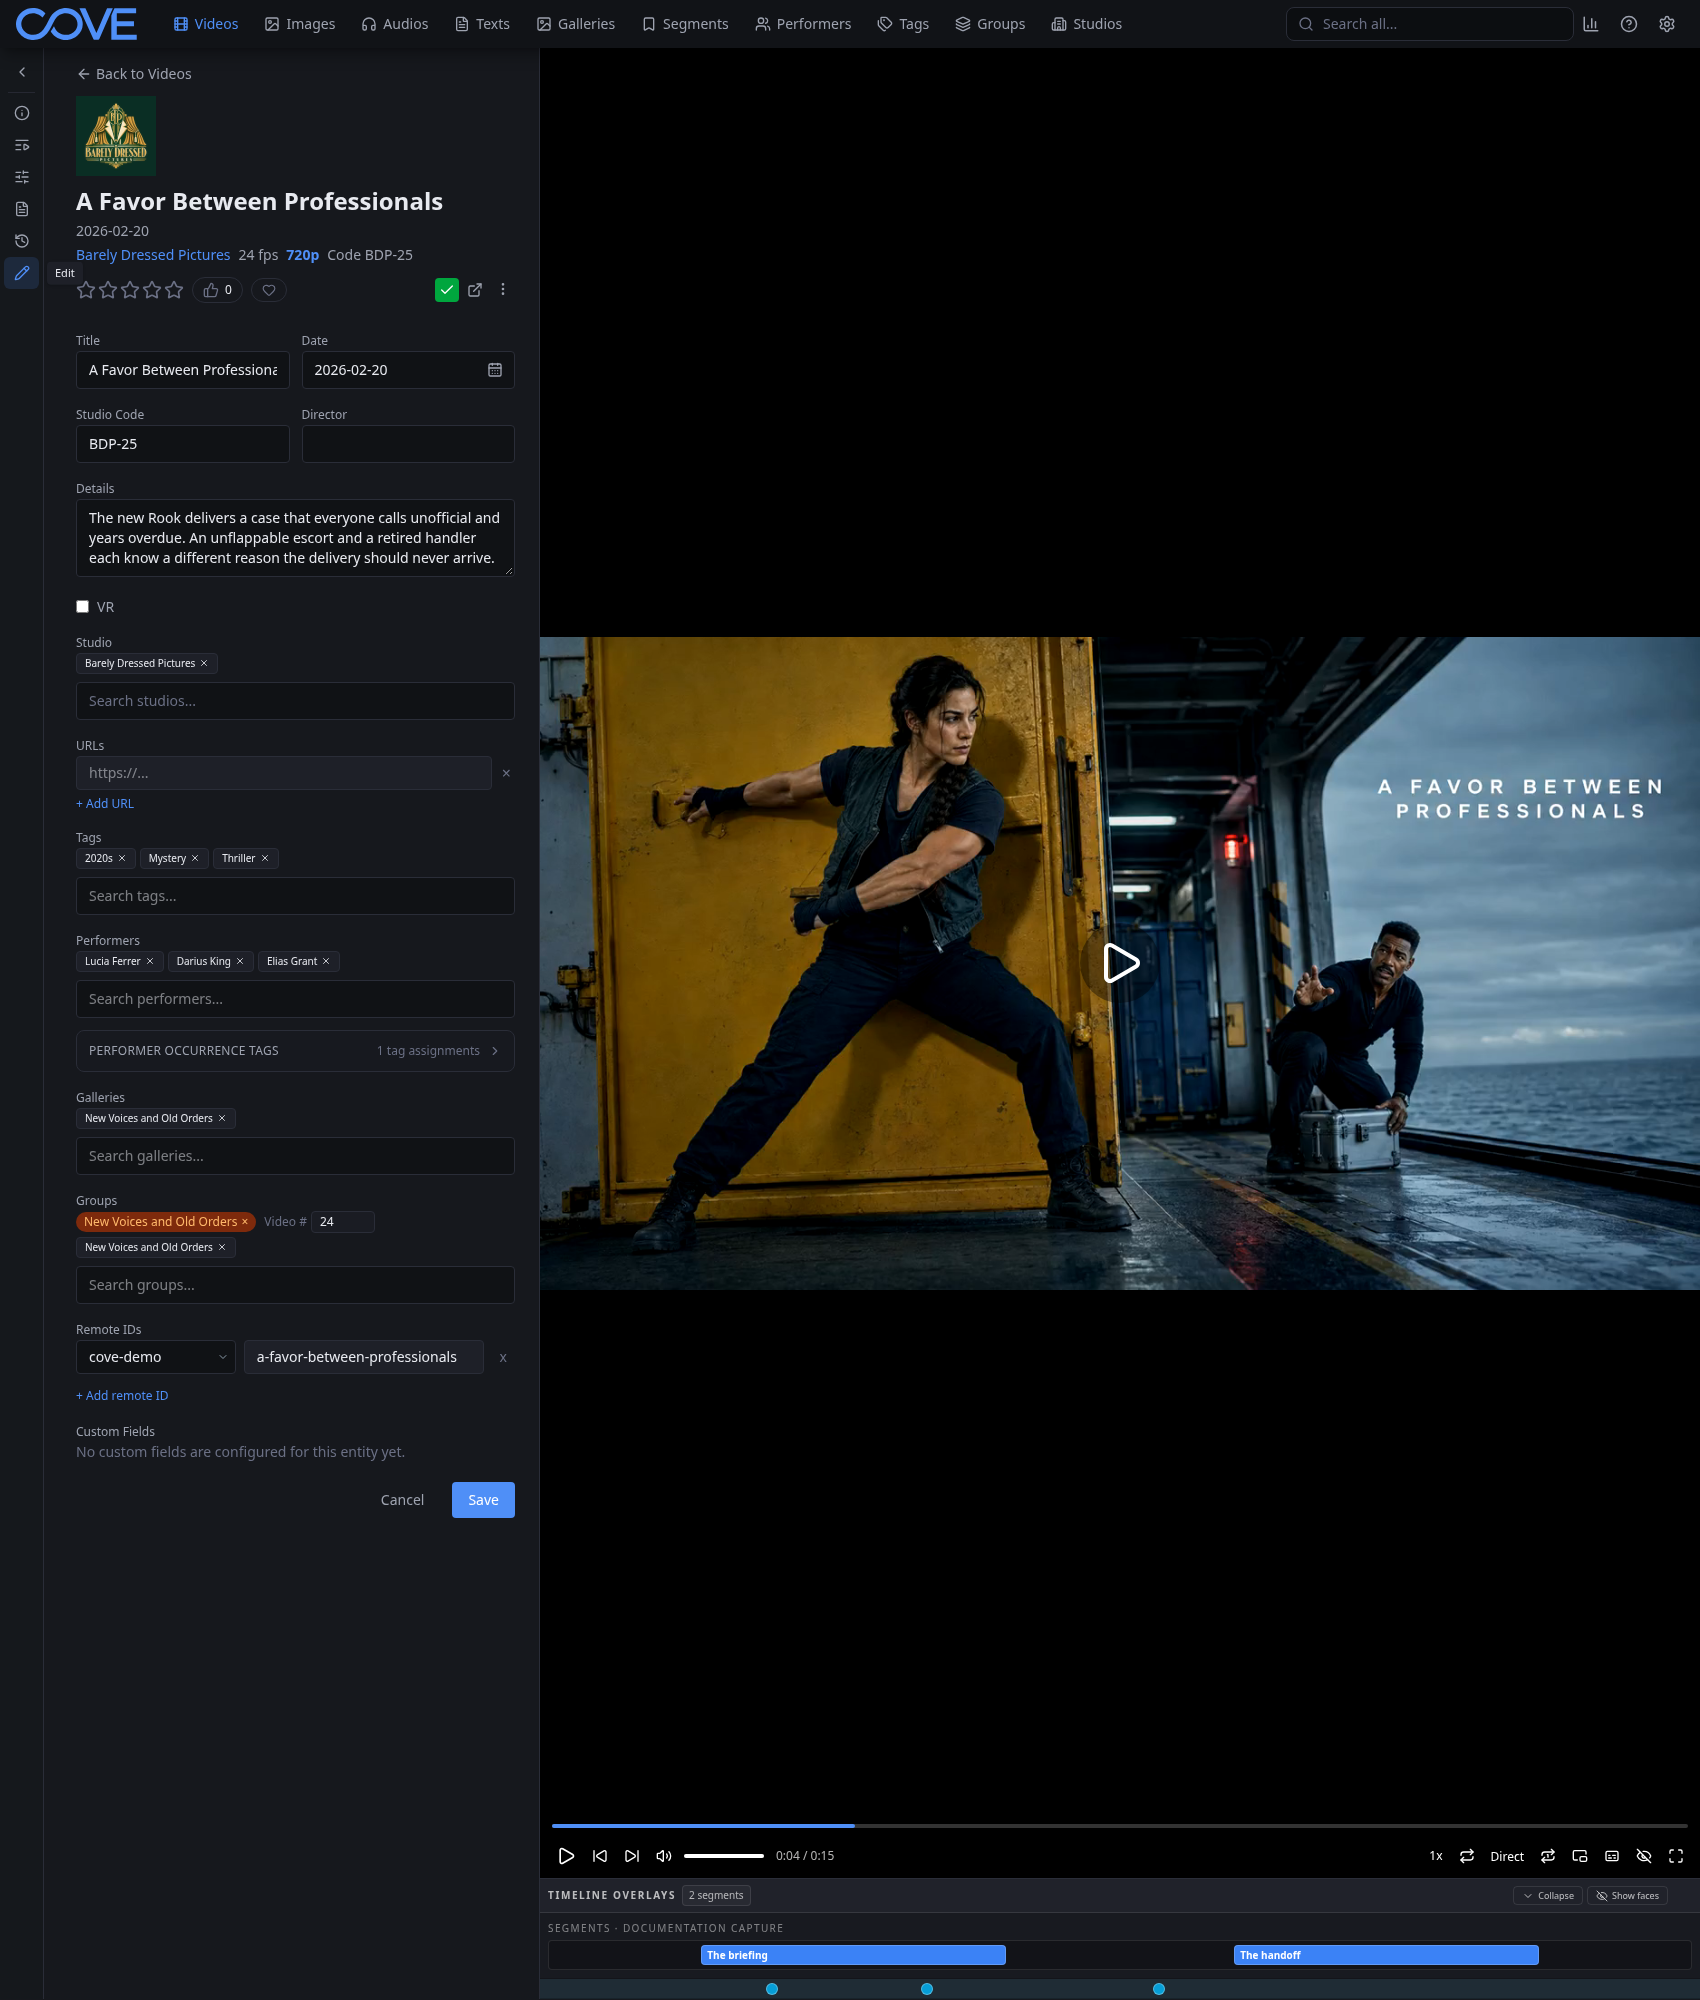Open the date picker calendar icon
Image resolution: width=1700 pixels, height=2000 pixels.
click(x=495, y=370)
